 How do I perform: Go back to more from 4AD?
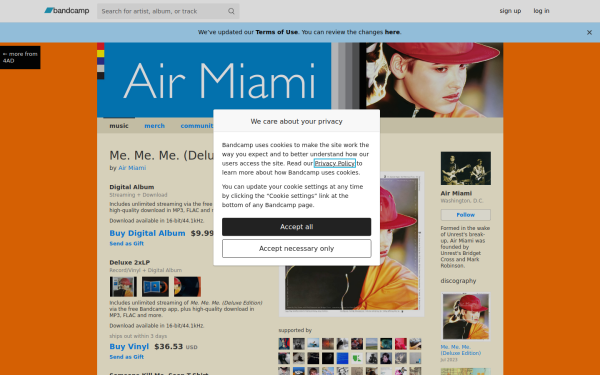[x=20, y=57]
